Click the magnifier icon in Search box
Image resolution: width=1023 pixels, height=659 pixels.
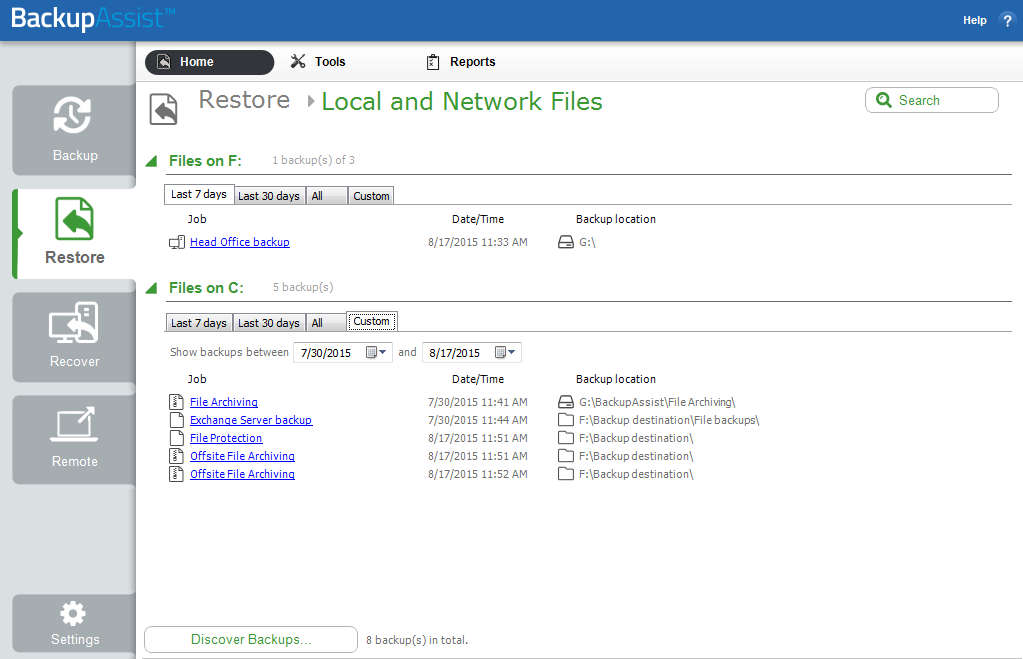[883, 100]
